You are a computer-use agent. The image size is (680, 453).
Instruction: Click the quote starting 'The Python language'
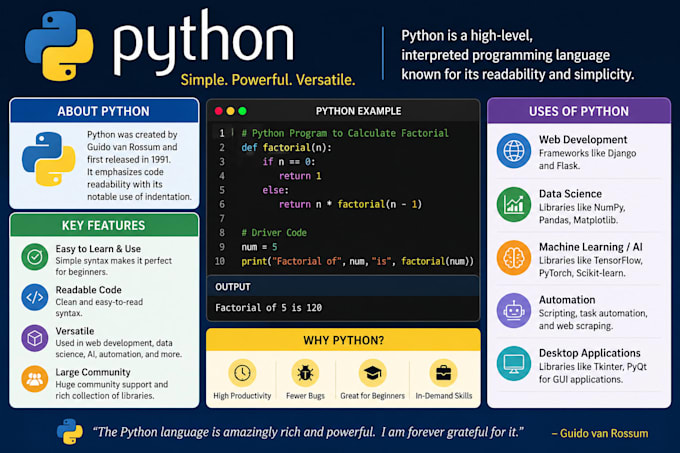coord(308,432)
